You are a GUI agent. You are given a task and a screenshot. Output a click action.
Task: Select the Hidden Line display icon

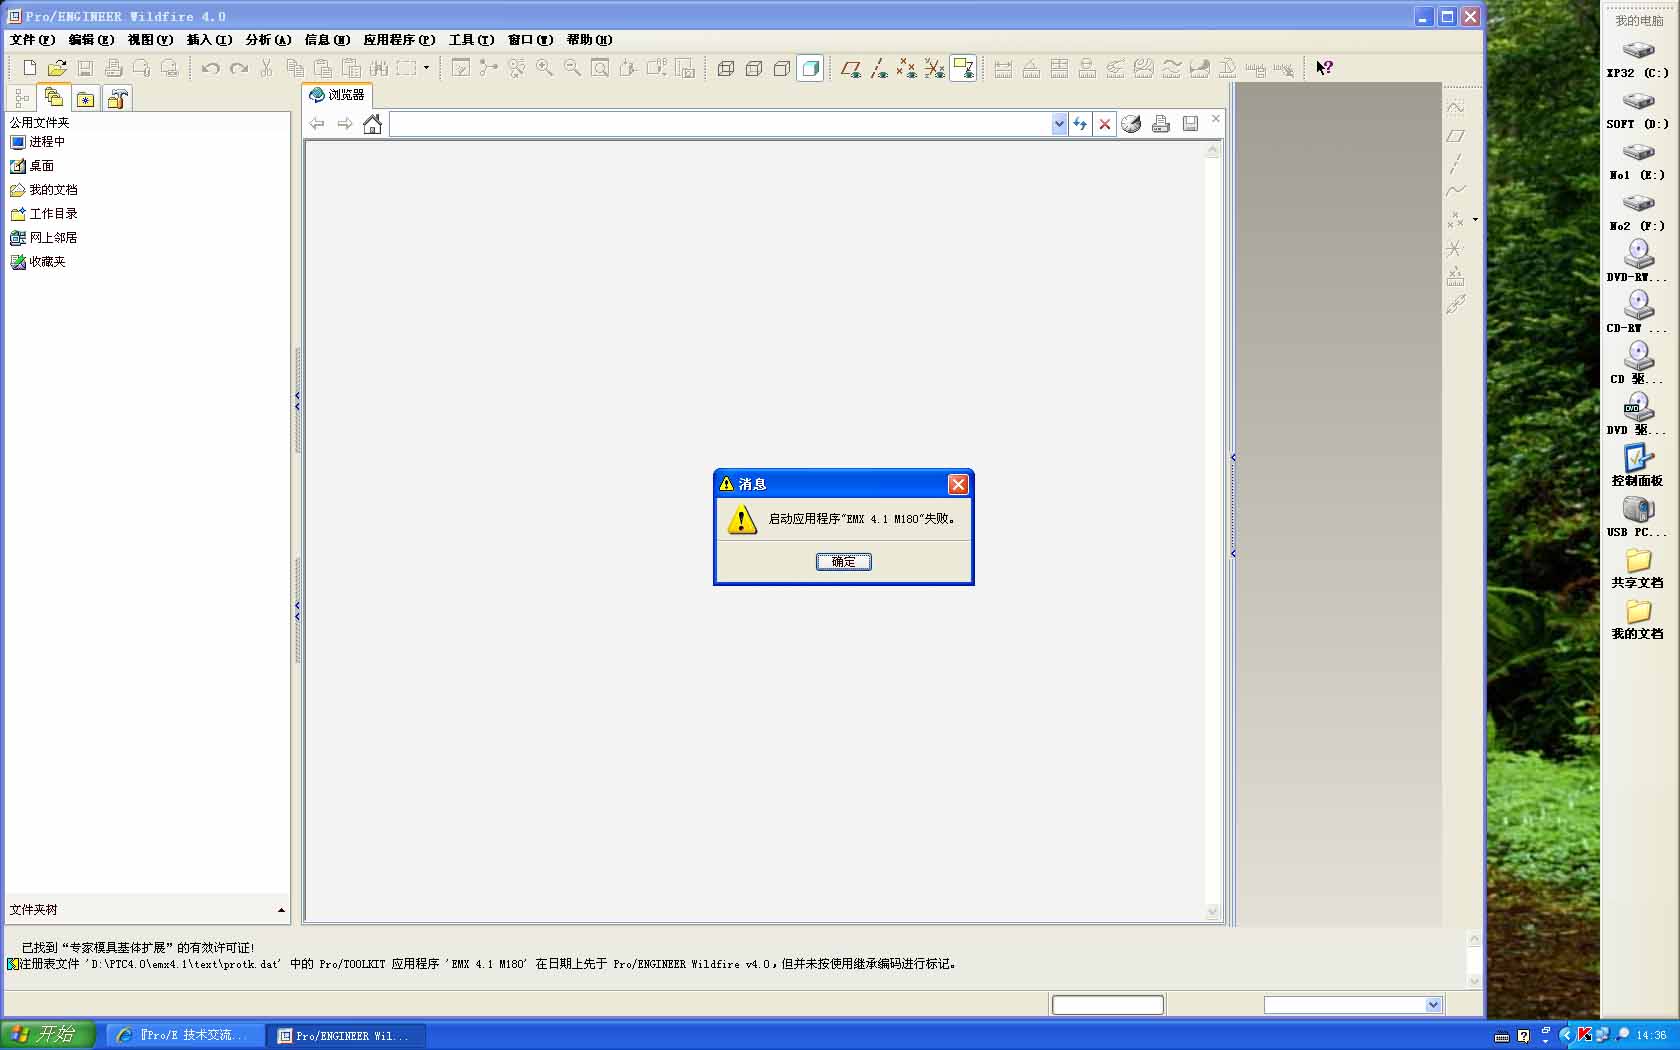coord(754,68)
